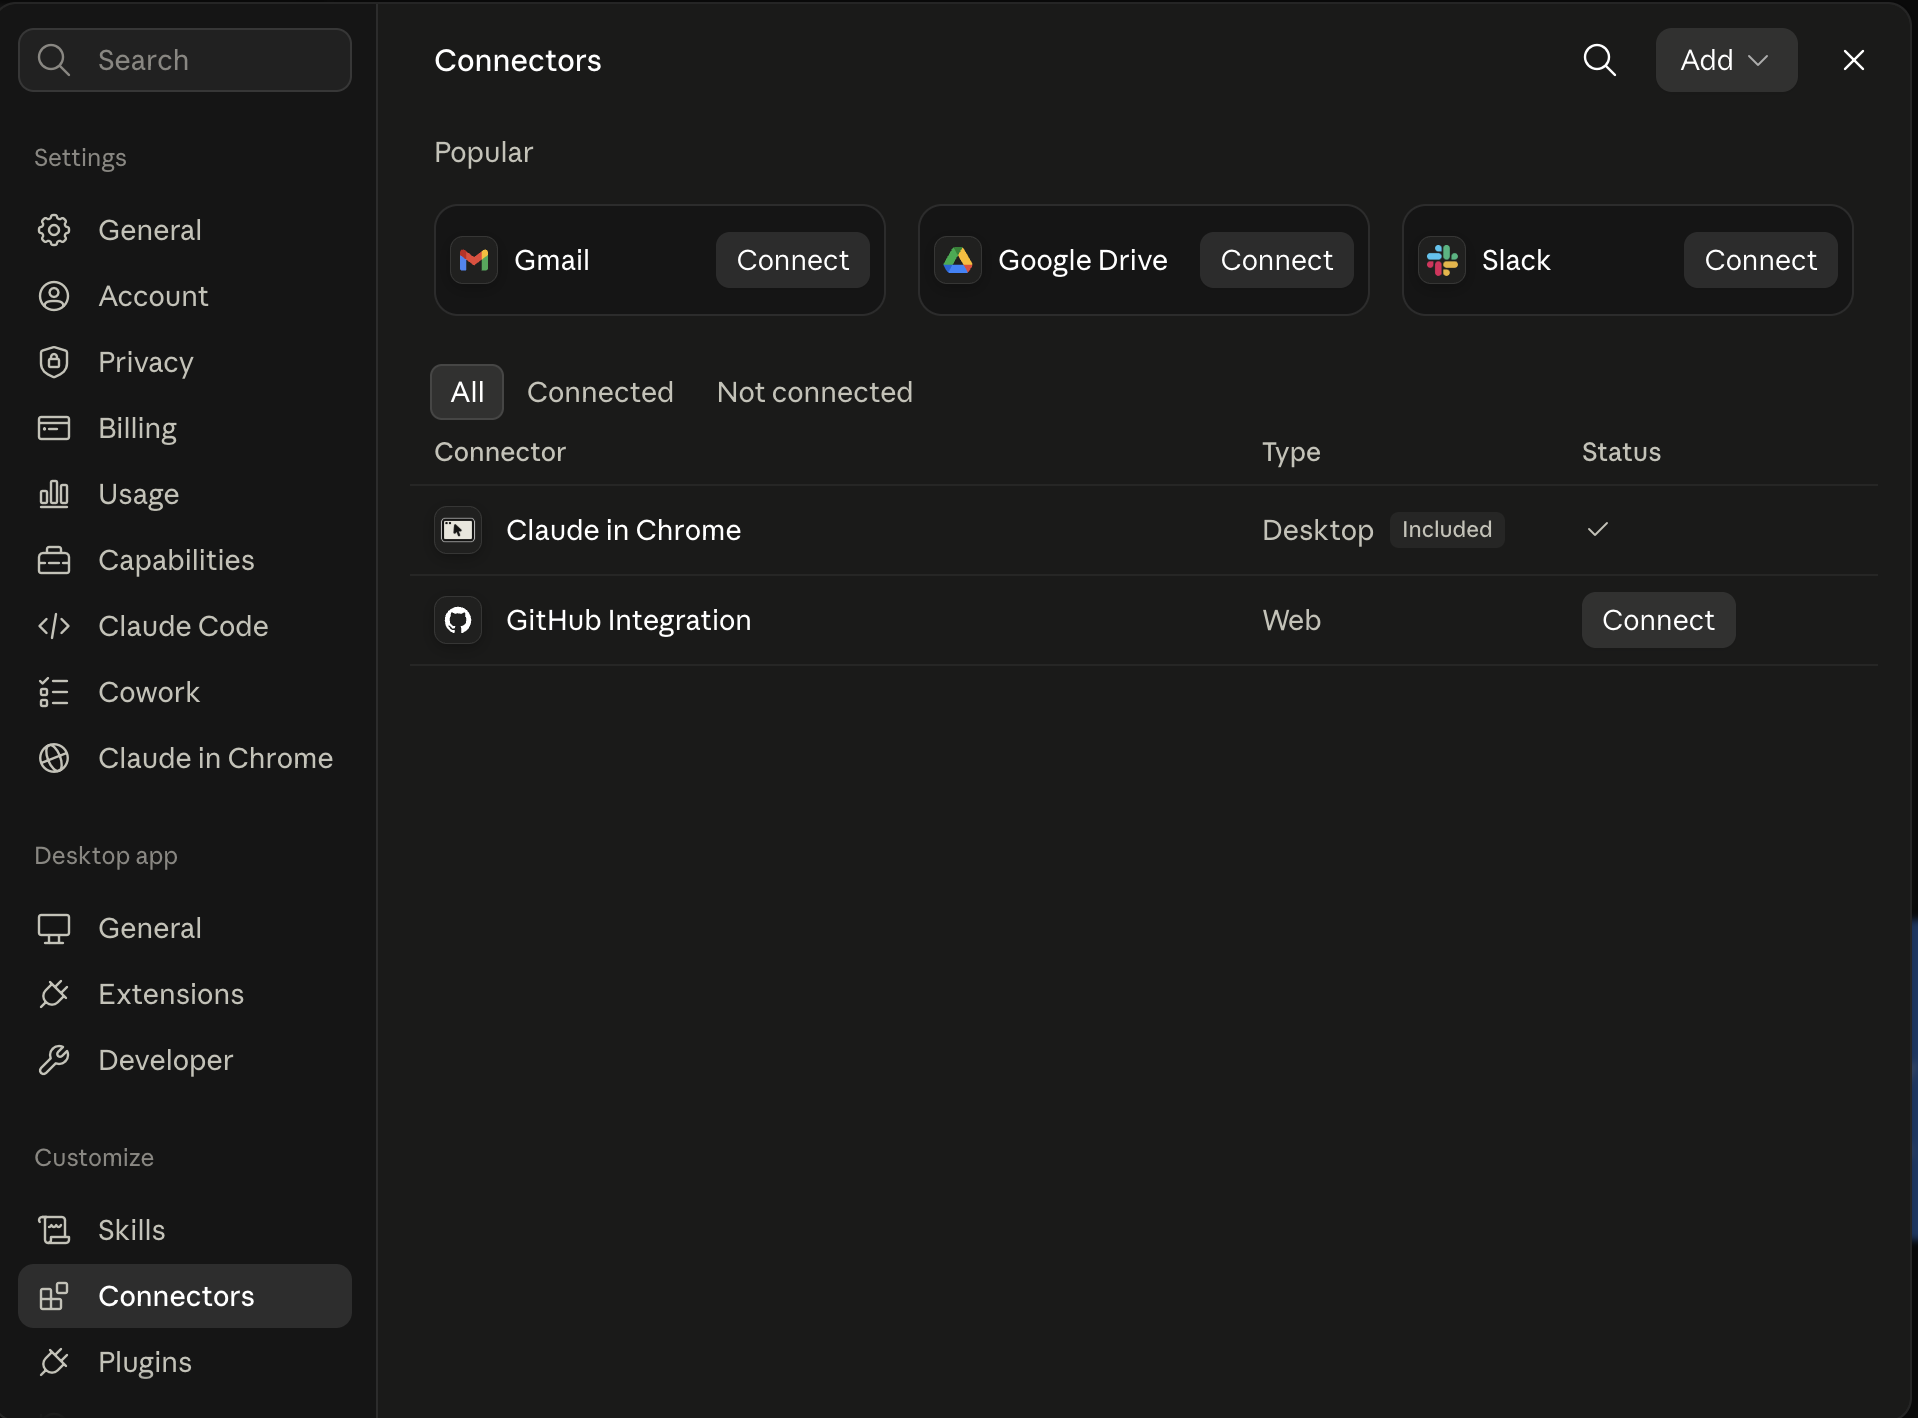Click the GitHub Integration connector name
Viewport: 1918px width, 1418px height.
click(x=628, y=620)
